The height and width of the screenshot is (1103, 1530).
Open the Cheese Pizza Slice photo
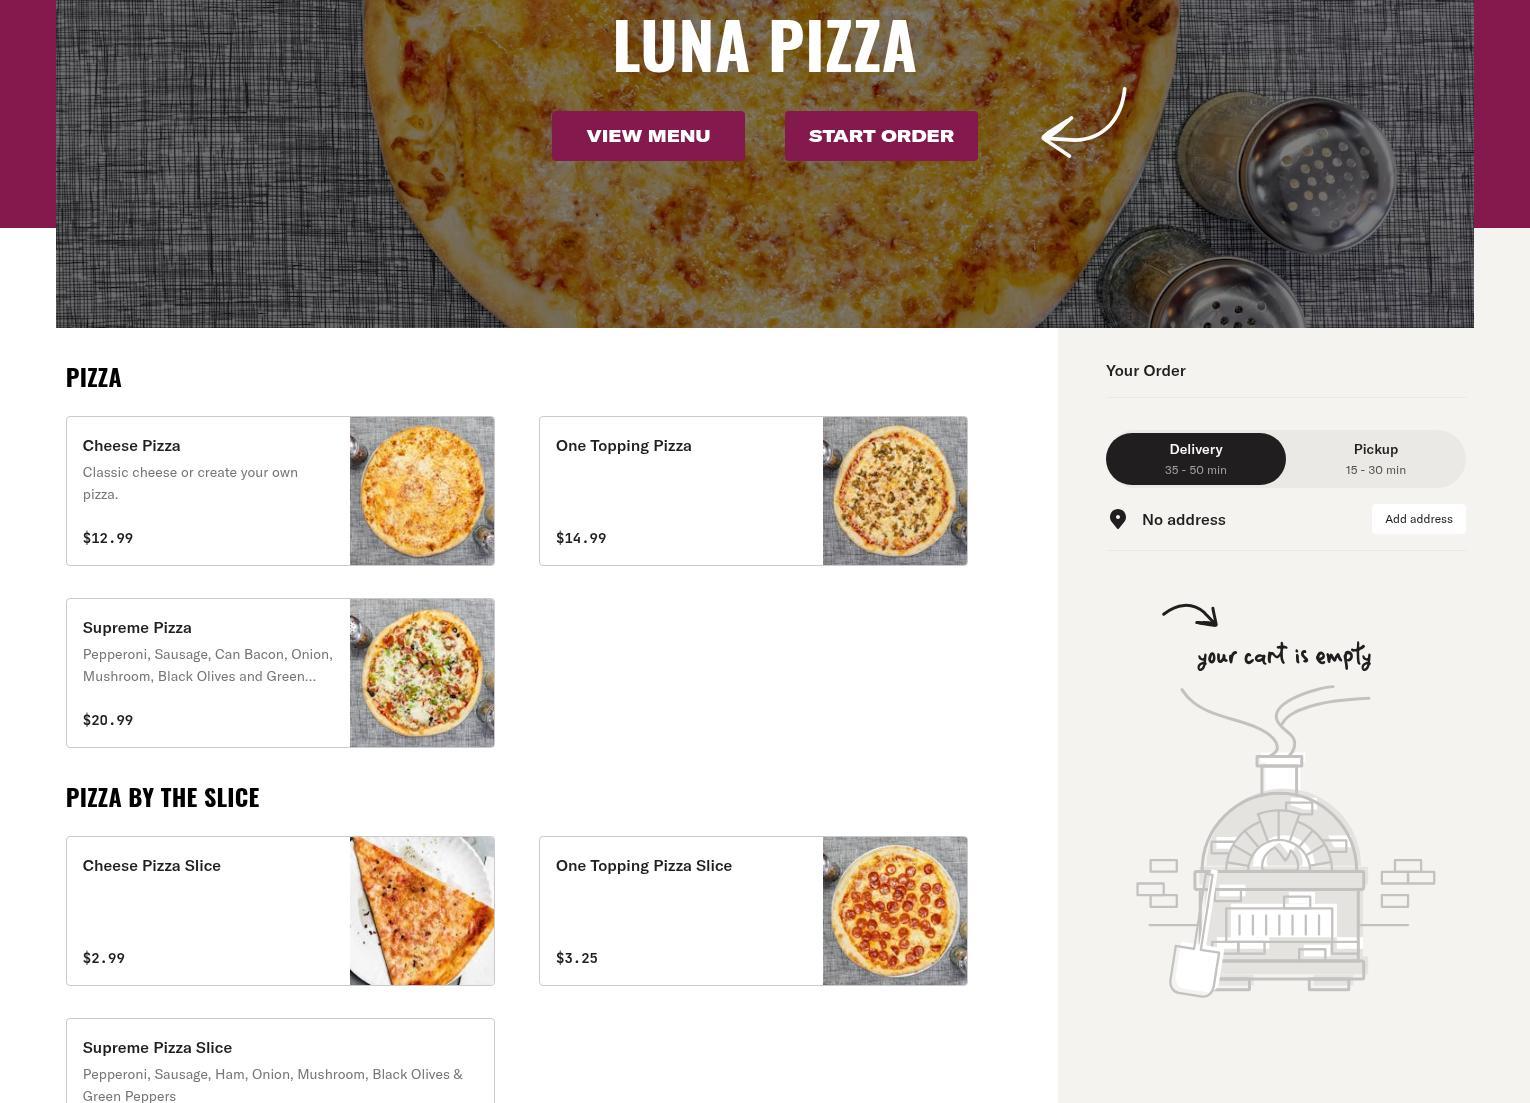tap(422, 911)
